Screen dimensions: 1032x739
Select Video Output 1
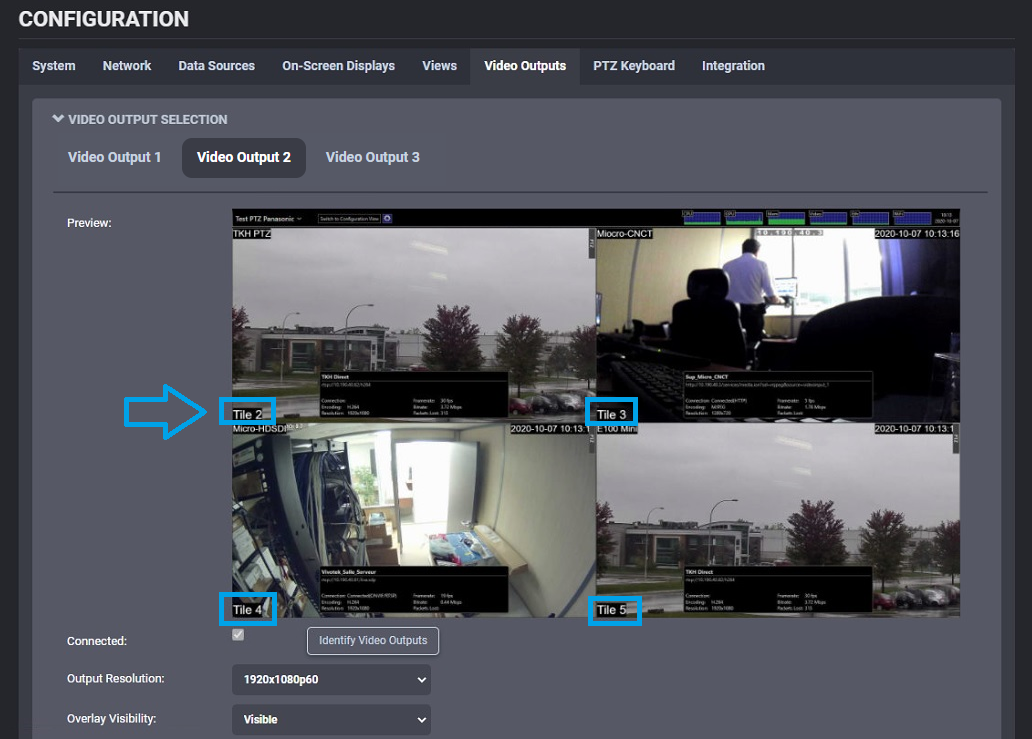click(114, 157)
